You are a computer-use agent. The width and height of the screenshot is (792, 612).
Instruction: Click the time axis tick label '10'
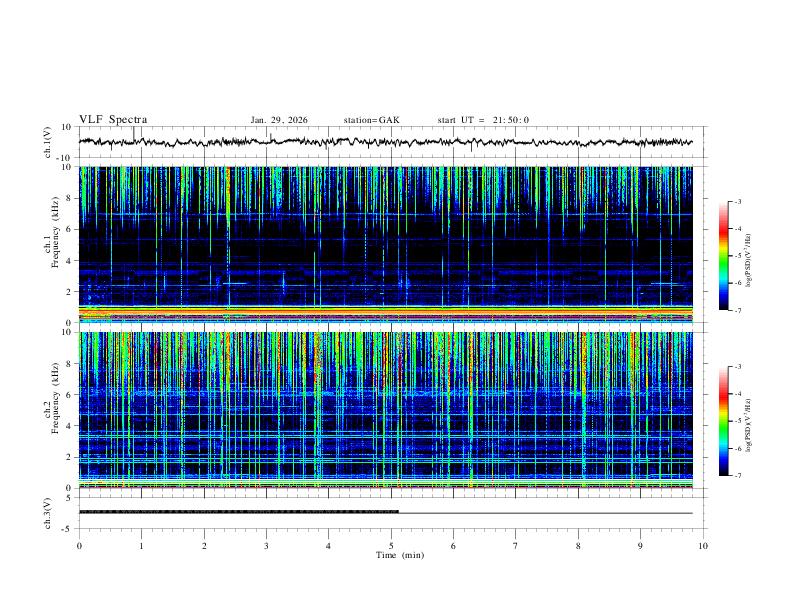(703, 546)
